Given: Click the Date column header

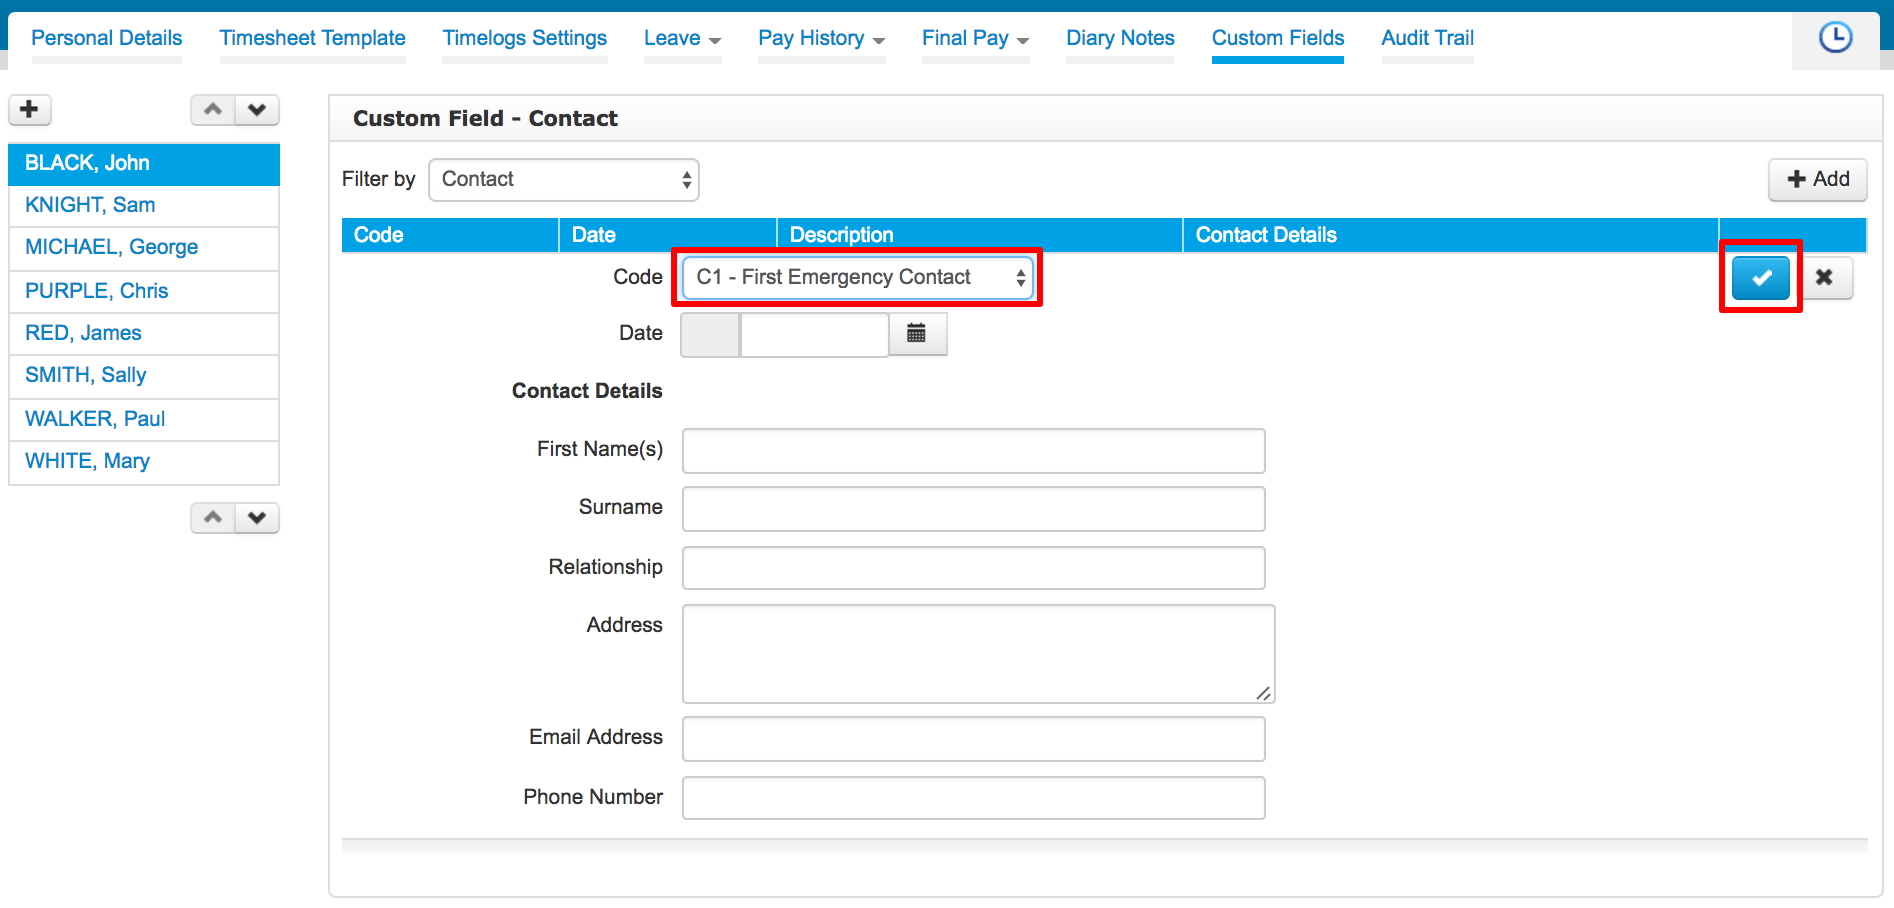Looking at the screenshot, I should (x=668, y=235).
